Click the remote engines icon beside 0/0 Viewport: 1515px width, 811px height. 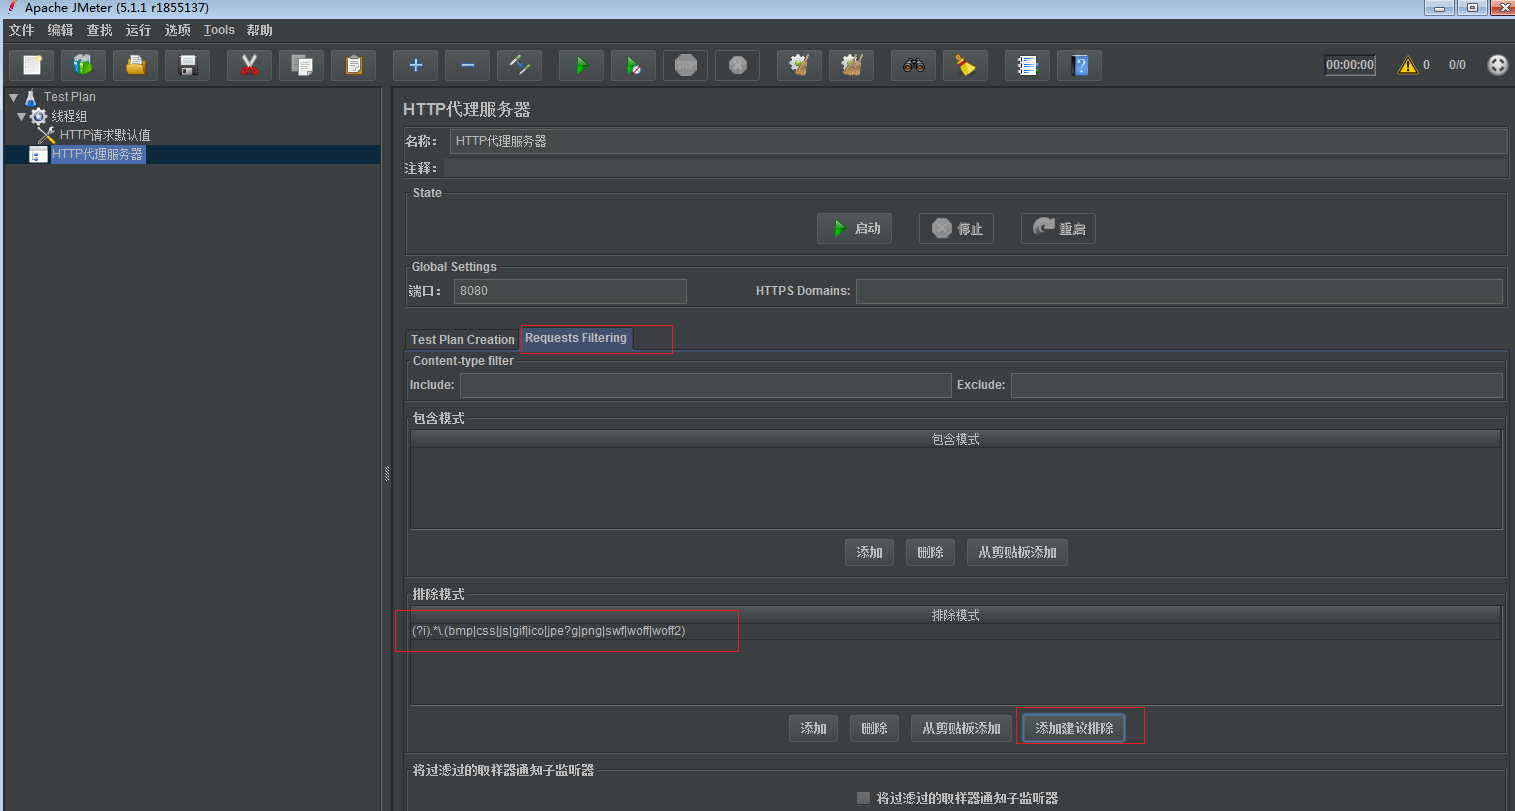point(1498,65)
